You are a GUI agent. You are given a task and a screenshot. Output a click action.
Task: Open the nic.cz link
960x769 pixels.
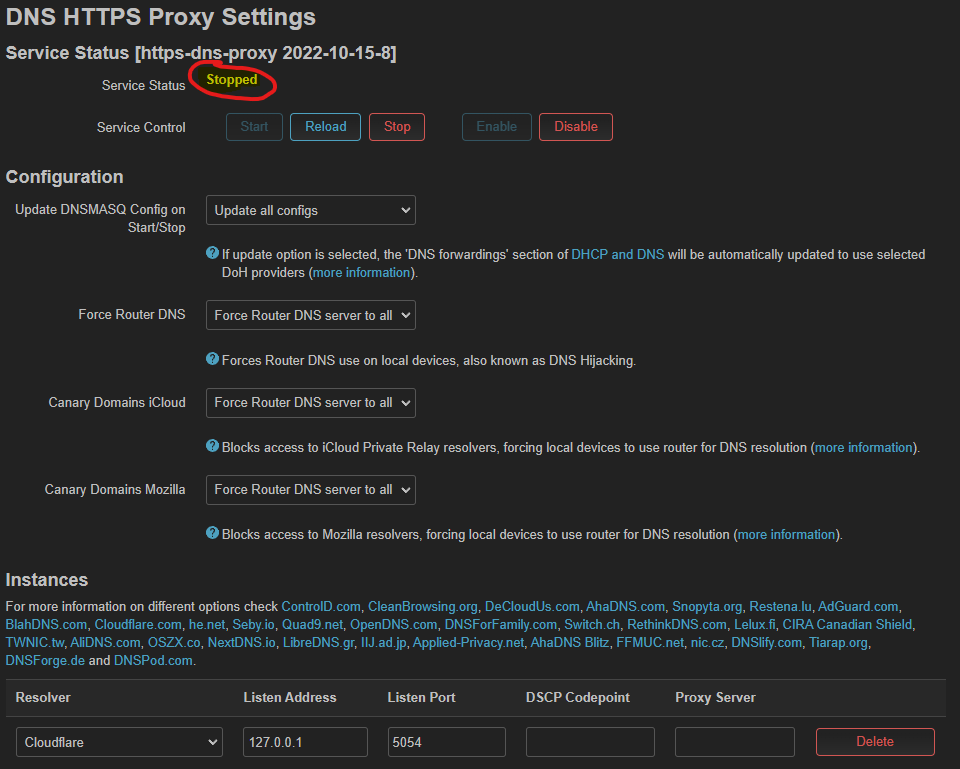pyautogui.click(x=707, y=643)
